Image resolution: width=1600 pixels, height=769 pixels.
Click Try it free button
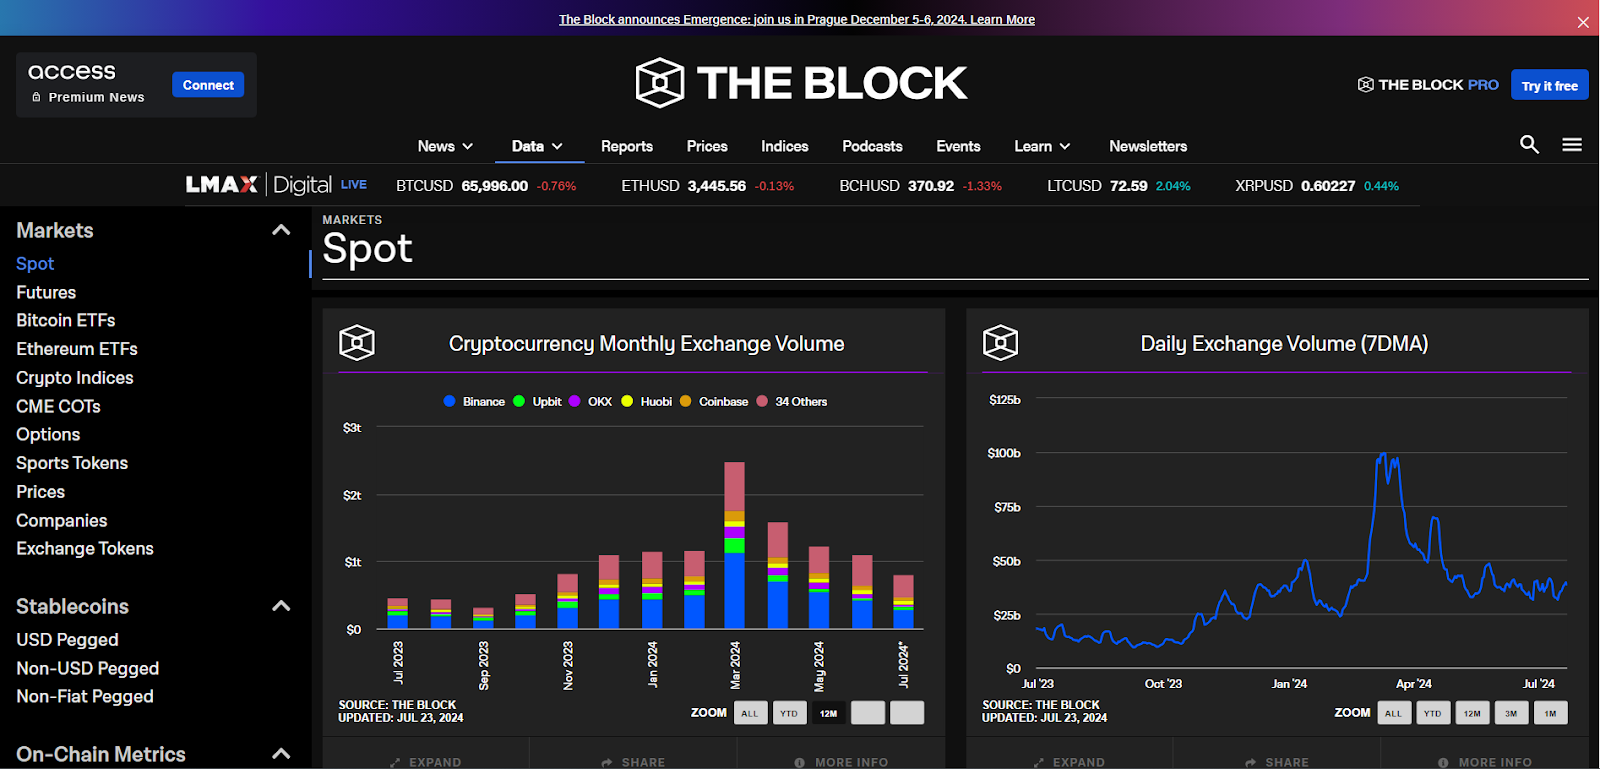[x=1550, y=86]
